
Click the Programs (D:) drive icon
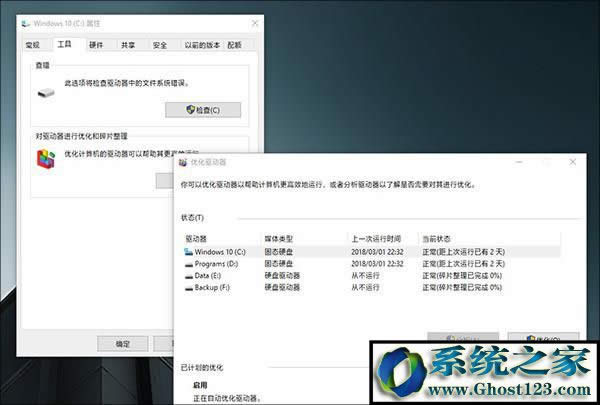(x=188, y=263)
